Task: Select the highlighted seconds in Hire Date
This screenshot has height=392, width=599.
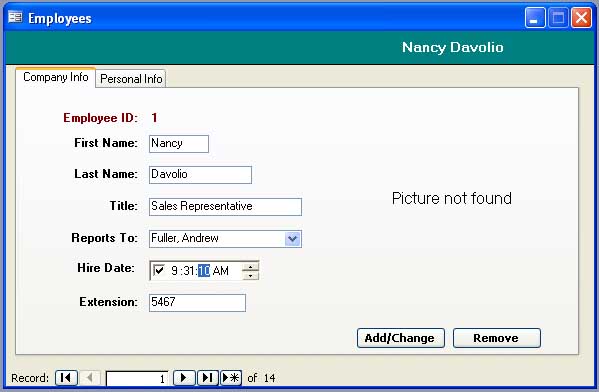Action: (x=204, y=271)
